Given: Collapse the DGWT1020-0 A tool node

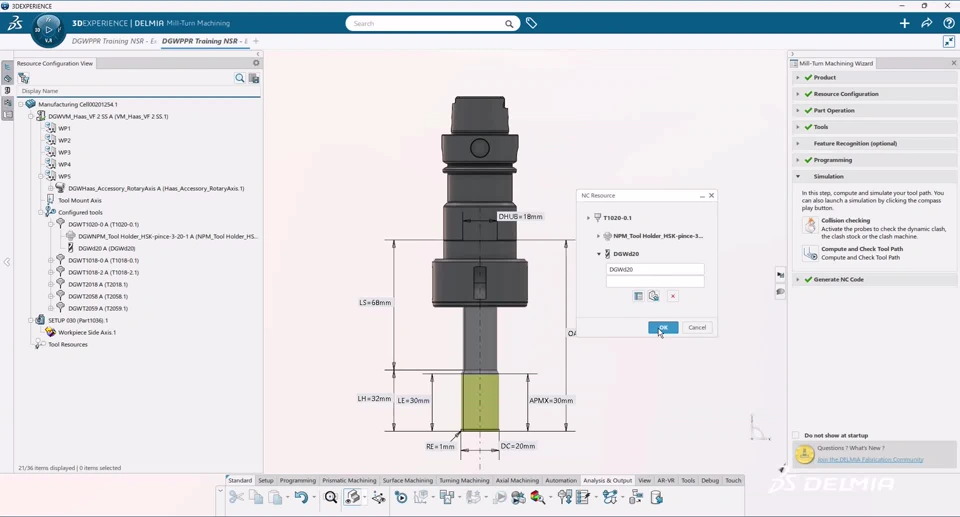Looking at the screenshot, I should click(x=51, y=224).
